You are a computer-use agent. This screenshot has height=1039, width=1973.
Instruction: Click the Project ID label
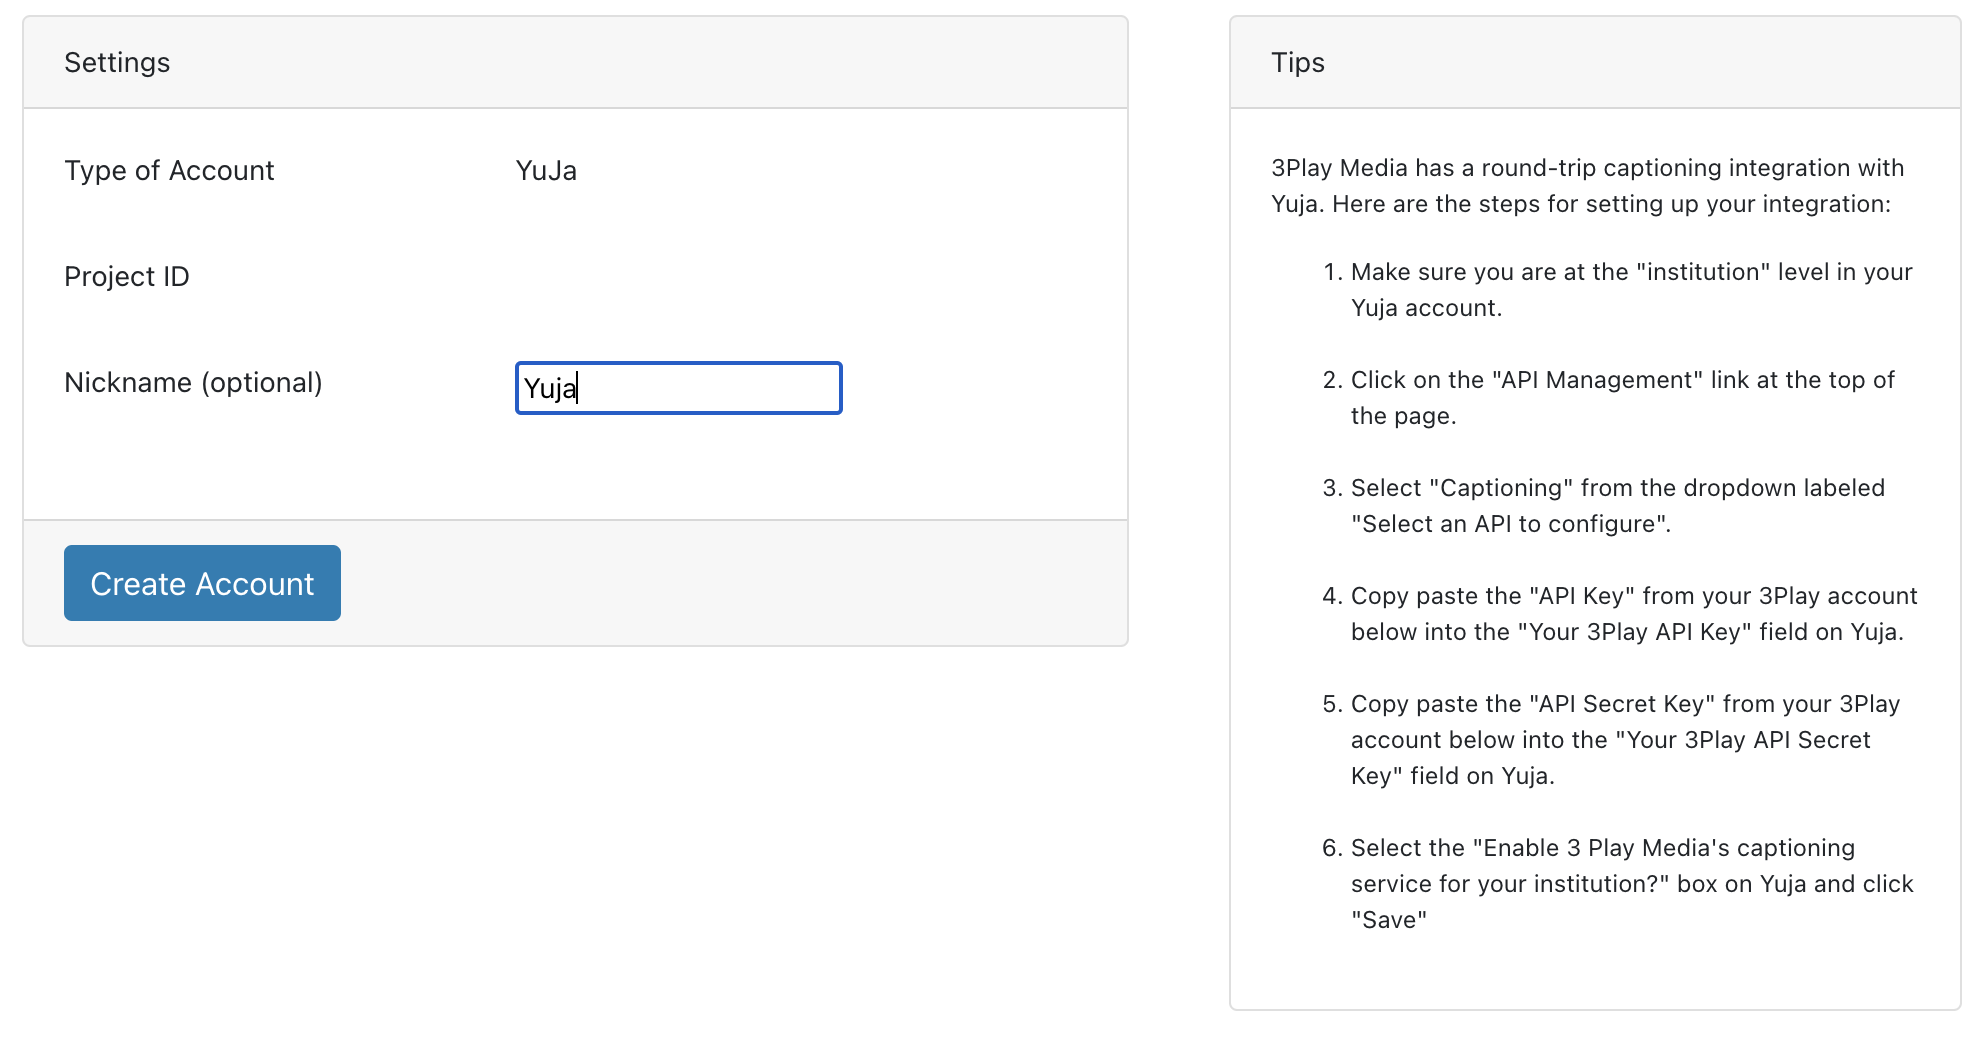pos(127,276)
